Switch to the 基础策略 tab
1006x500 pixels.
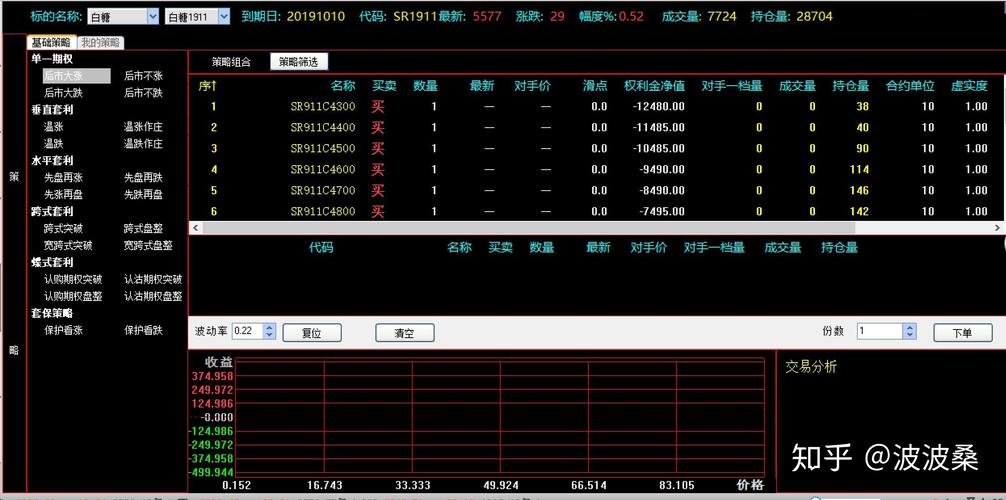(x=51, y=43)
